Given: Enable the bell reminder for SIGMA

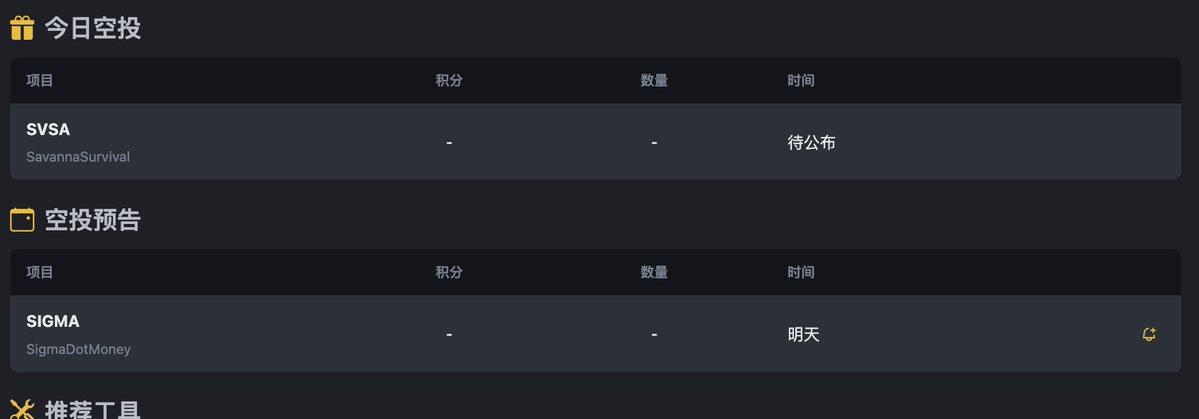Looking at the screenshot, I should (1149, 335).
